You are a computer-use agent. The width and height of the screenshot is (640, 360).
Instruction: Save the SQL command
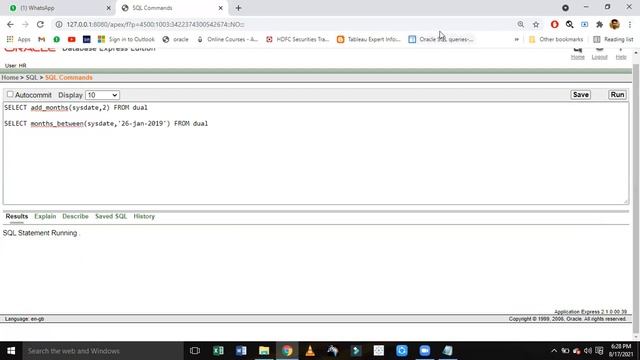tap(580, 95)
